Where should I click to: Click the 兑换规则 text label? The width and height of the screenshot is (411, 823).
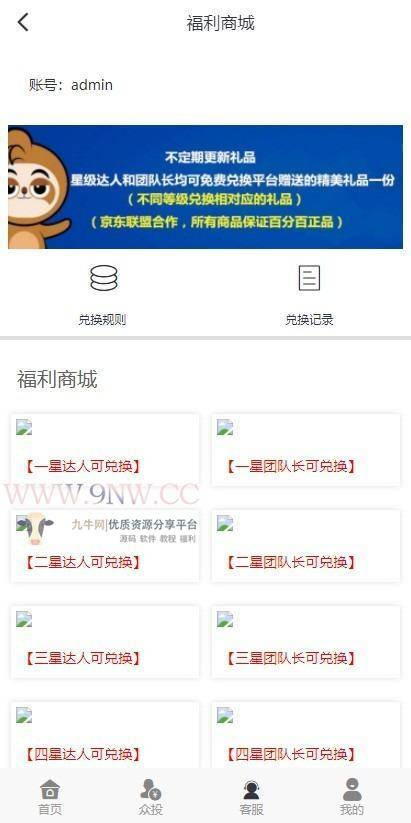coord(102,320)
